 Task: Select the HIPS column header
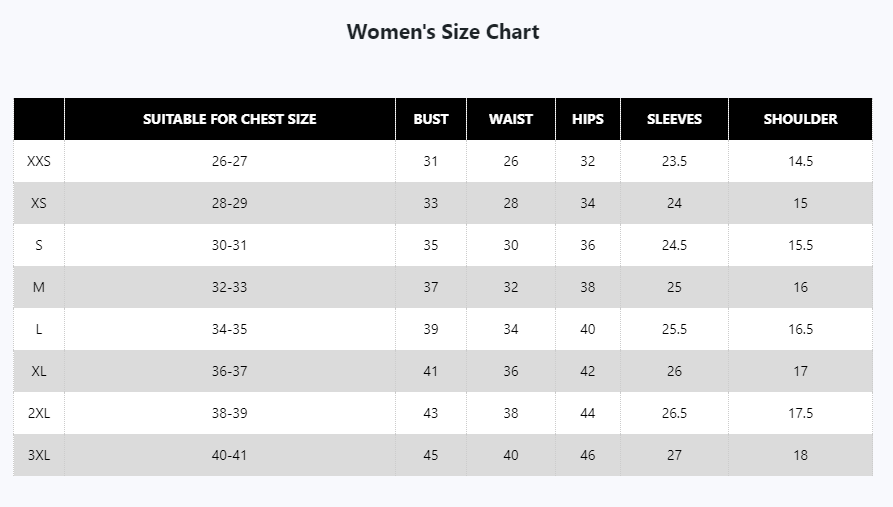[588, 119]
